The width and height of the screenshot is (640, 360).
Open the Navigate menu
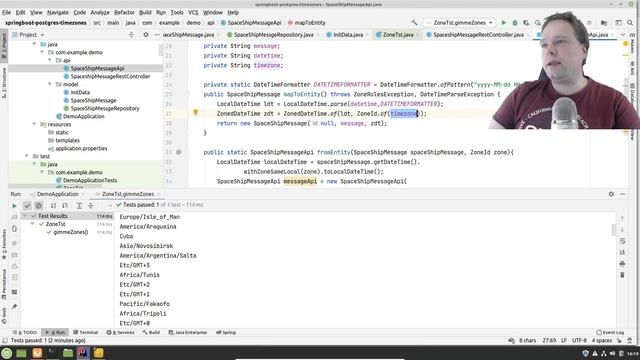click(58, 13)
